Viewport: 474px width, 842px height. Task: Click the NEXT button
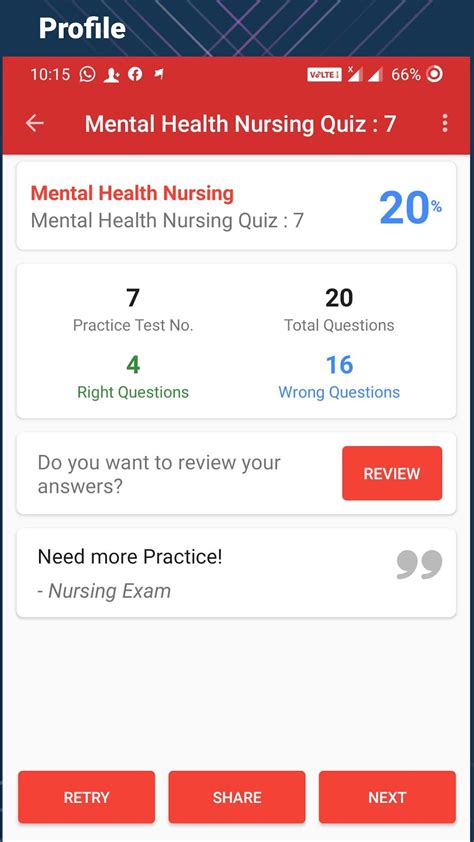387,797
